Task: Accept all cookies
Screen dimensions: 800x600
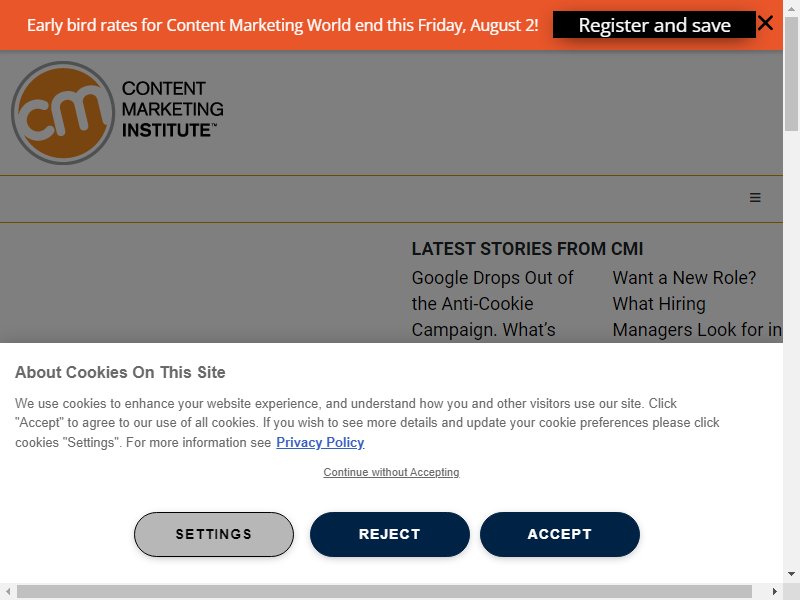Action: (560, 534)
